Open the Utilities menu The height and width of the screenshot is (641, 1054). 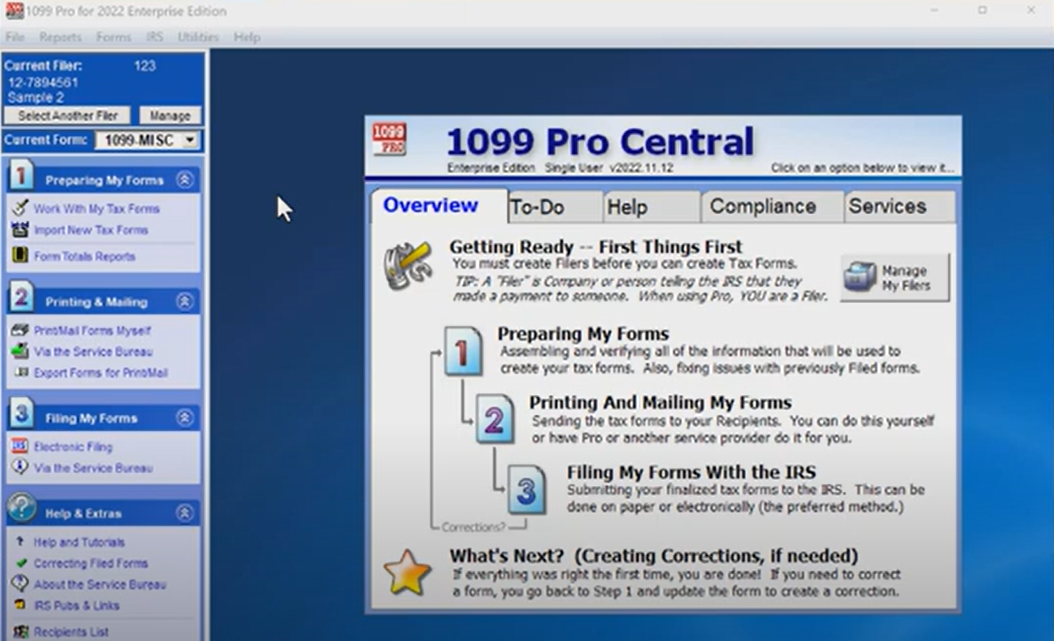pos(198,36)
